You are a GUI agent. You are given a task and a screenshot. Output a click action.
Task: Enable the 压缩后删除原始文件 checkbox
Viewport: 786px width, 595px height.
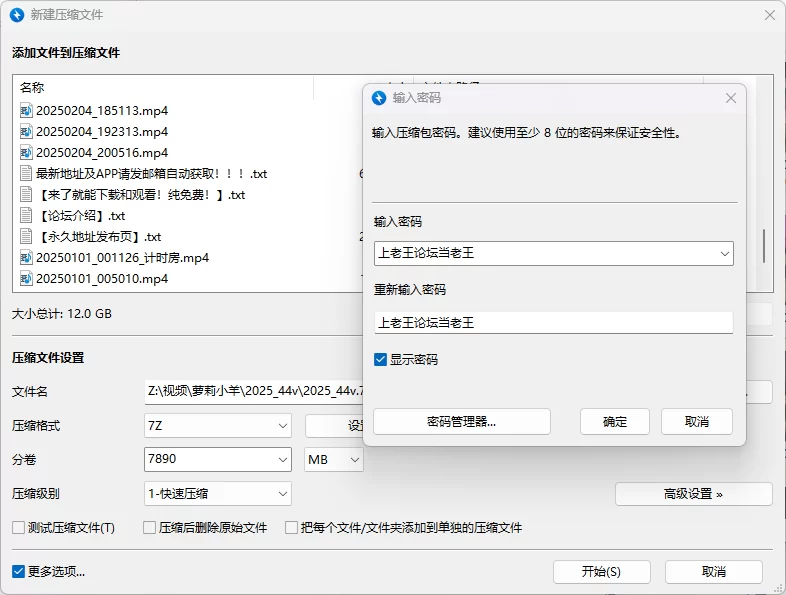click(150, 527)
